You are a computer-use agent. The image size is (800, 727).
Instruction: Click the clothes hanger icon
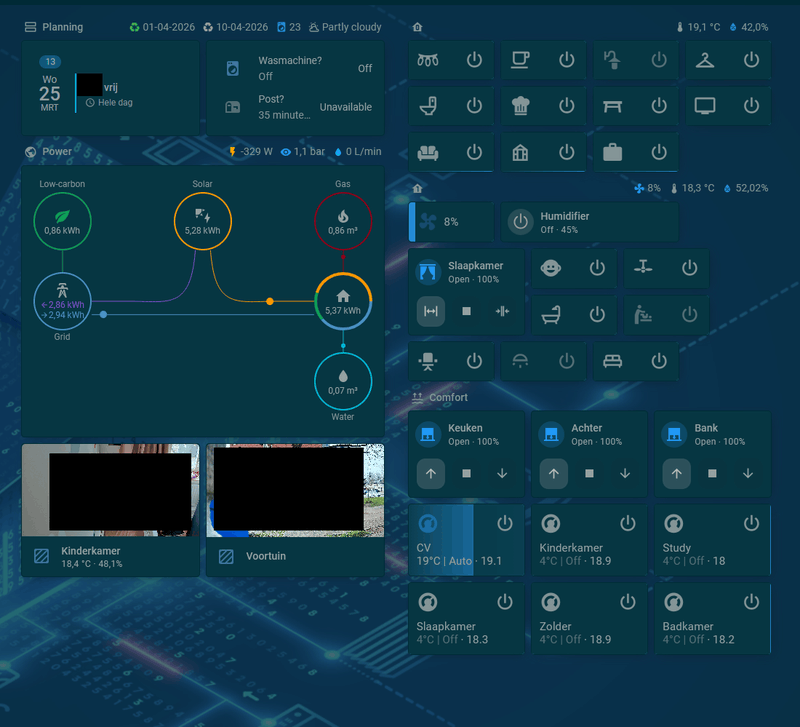point(705,60)
